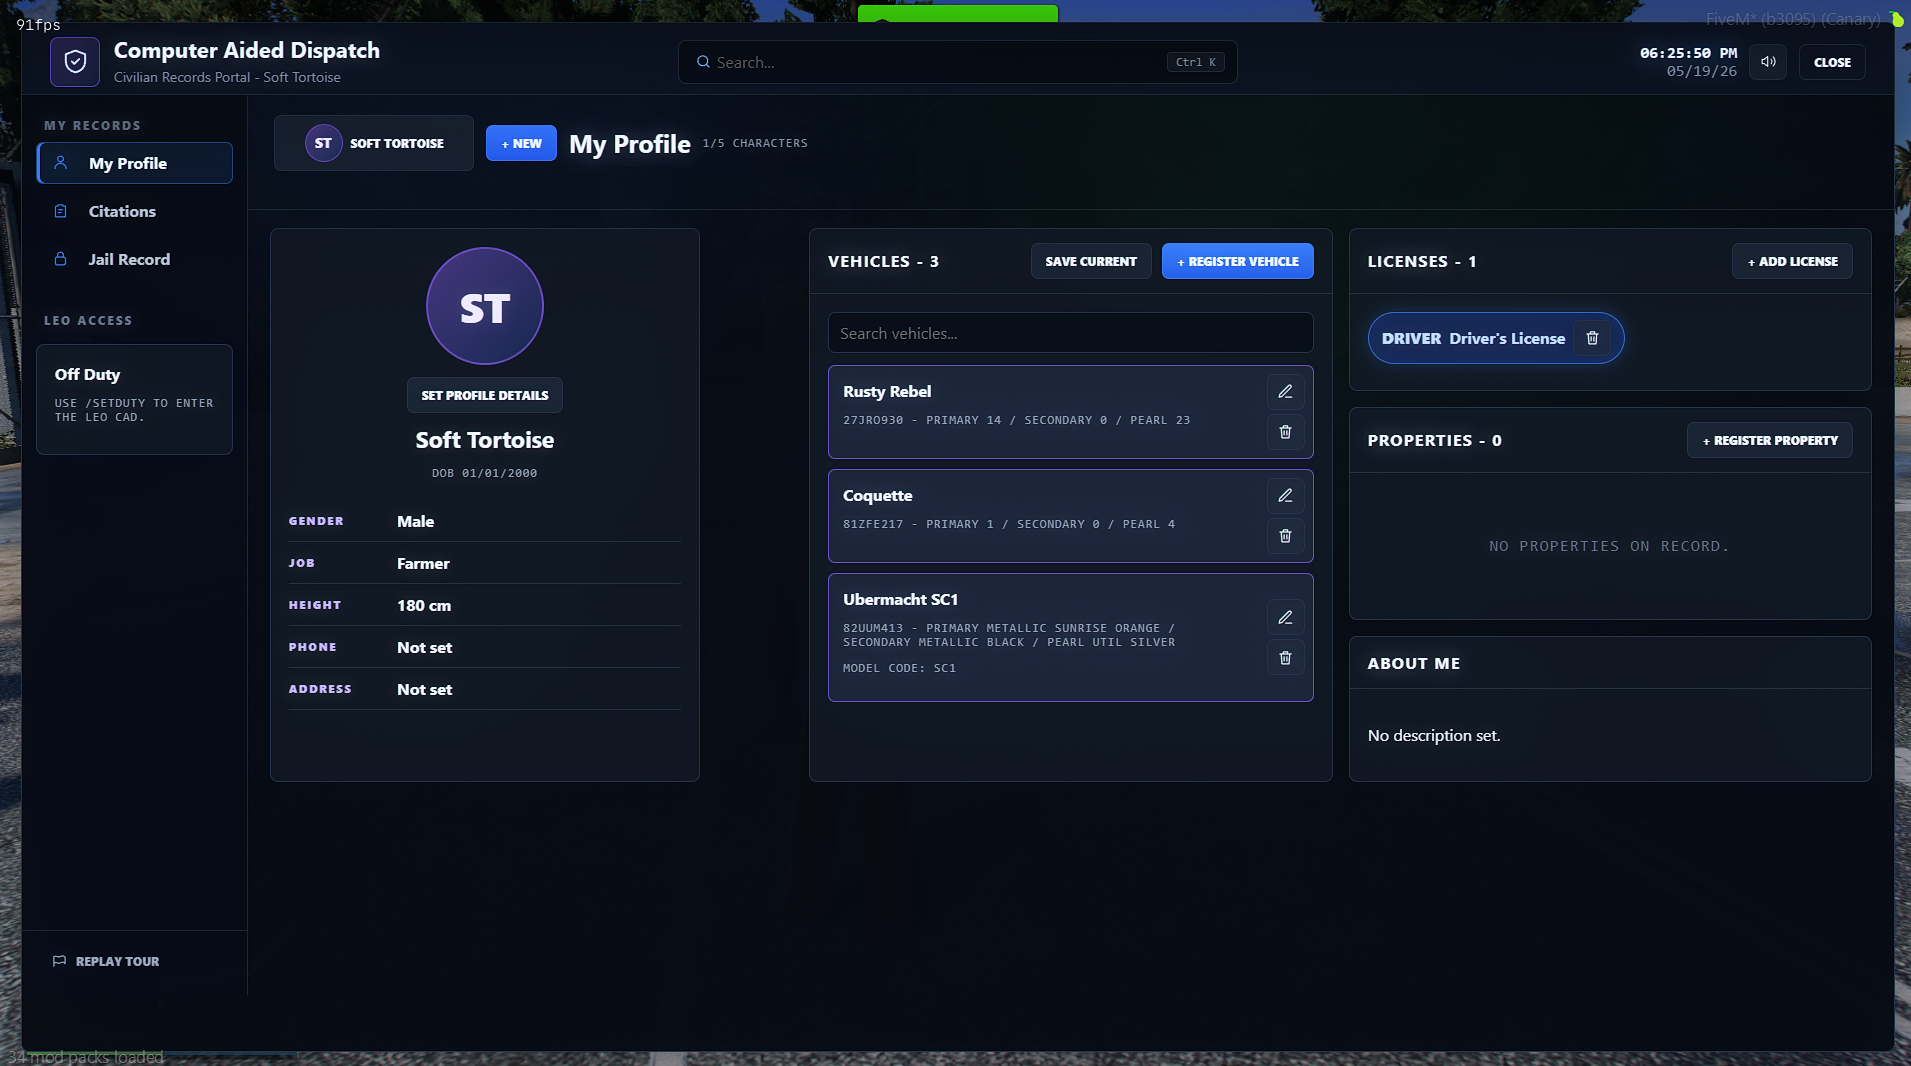Click the Soft Tortoise profile name

(485, 440)
